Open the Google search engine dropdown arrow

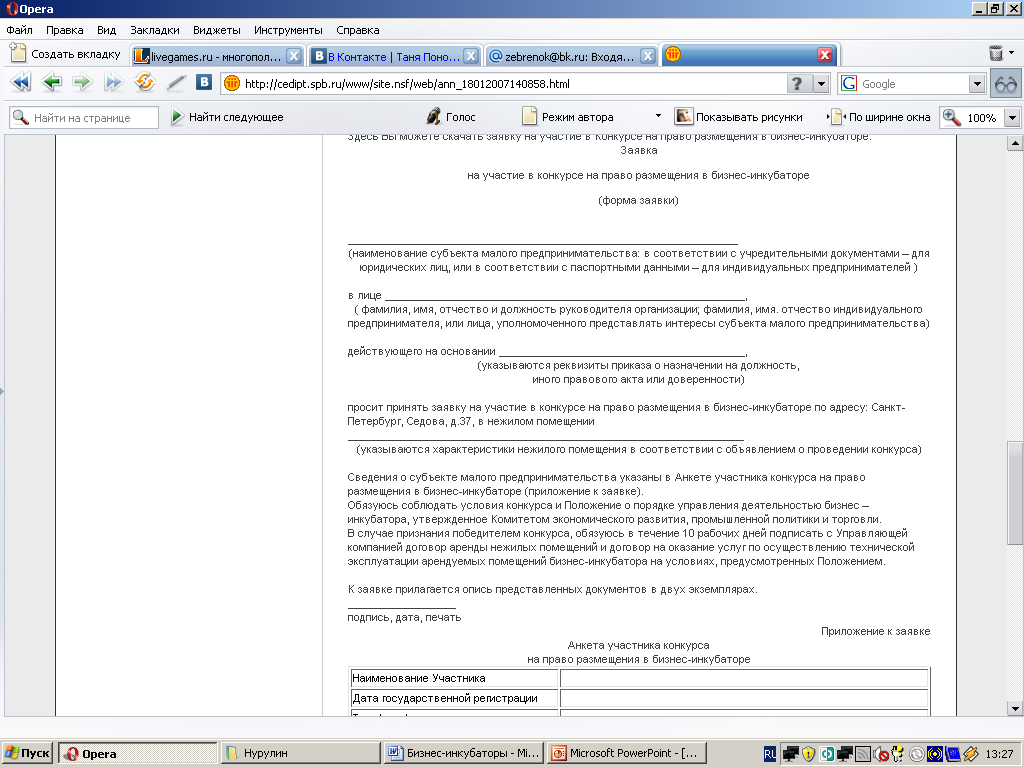click(976, 84)
